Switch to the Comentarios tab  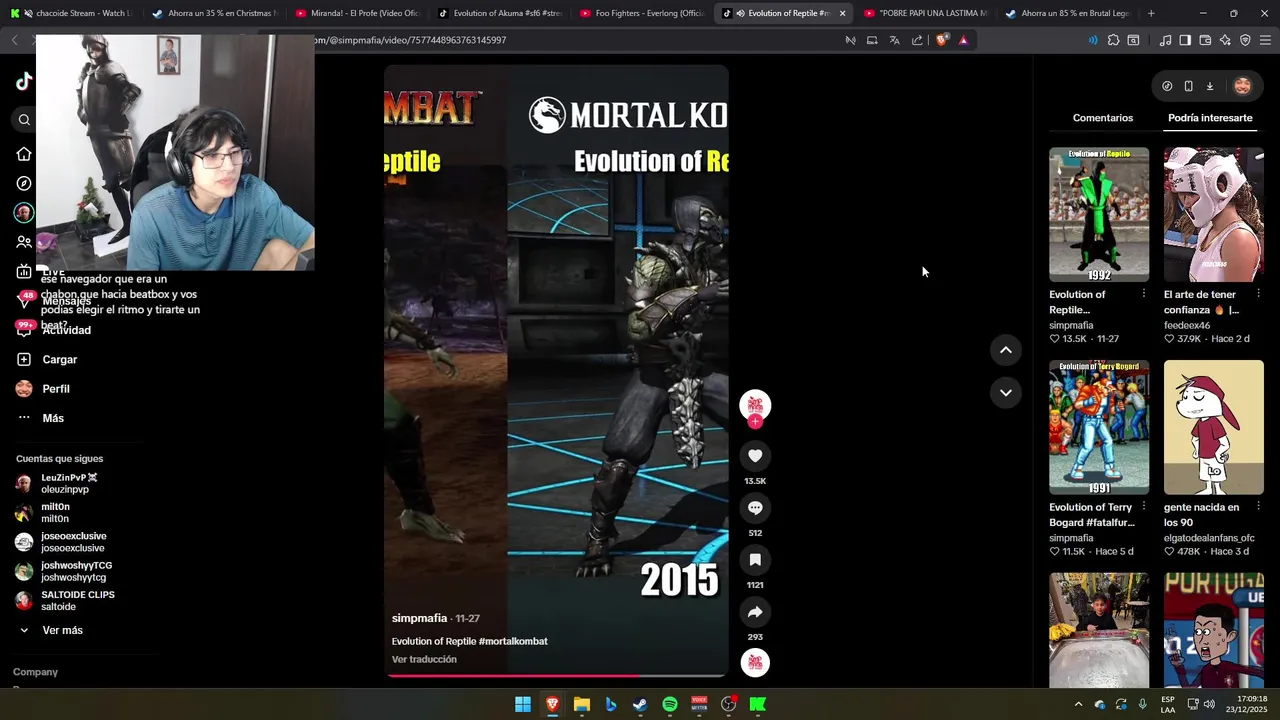coord(1103,118)
